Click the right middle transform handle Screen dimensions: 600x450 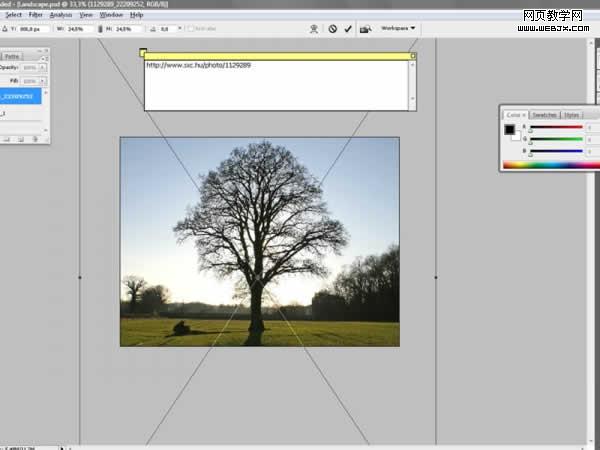(436, 277)
